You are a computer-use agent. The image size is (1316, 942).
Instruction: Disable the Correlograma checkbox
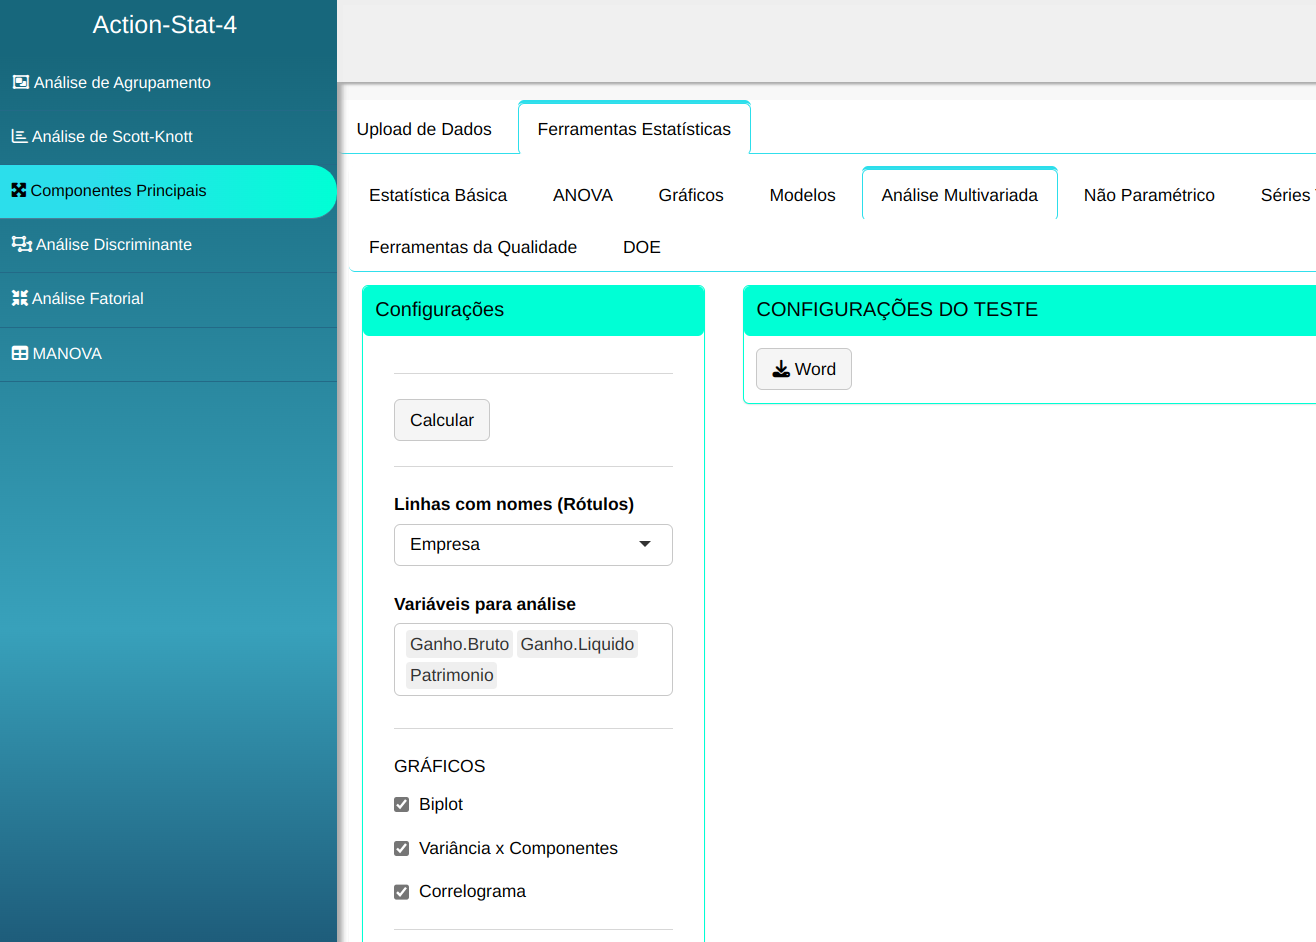tap(402, 891)
